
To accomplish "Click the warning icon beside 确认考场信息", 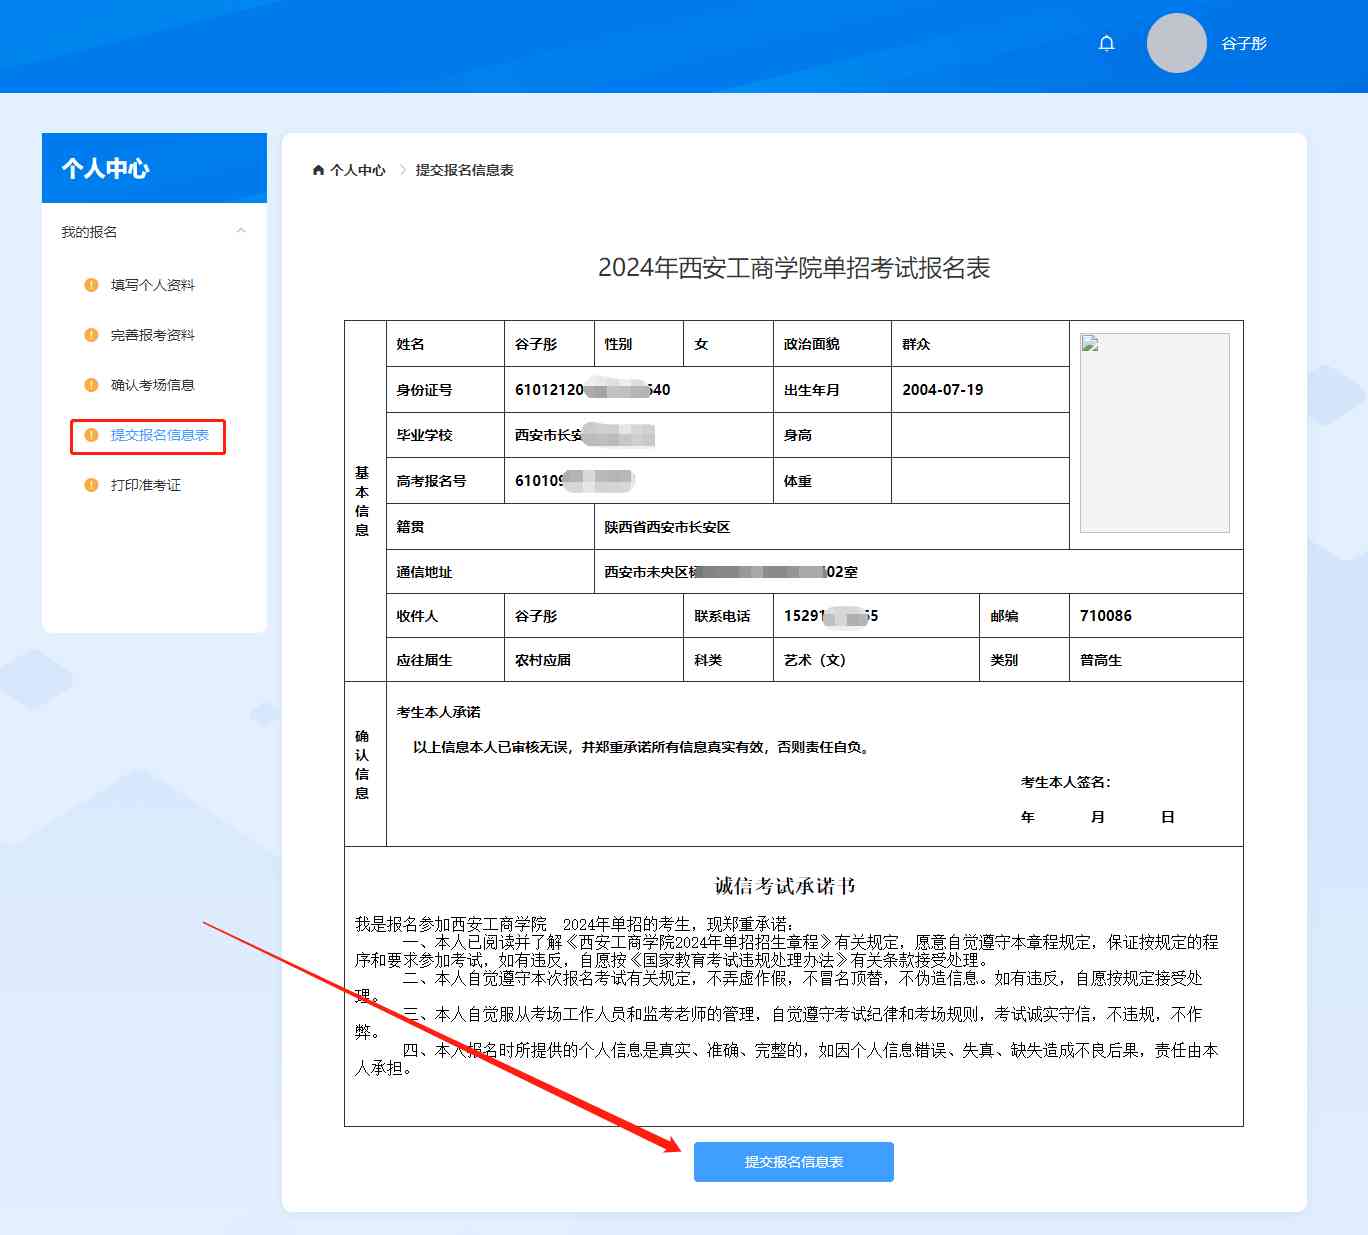I will (x=91, y=385).
